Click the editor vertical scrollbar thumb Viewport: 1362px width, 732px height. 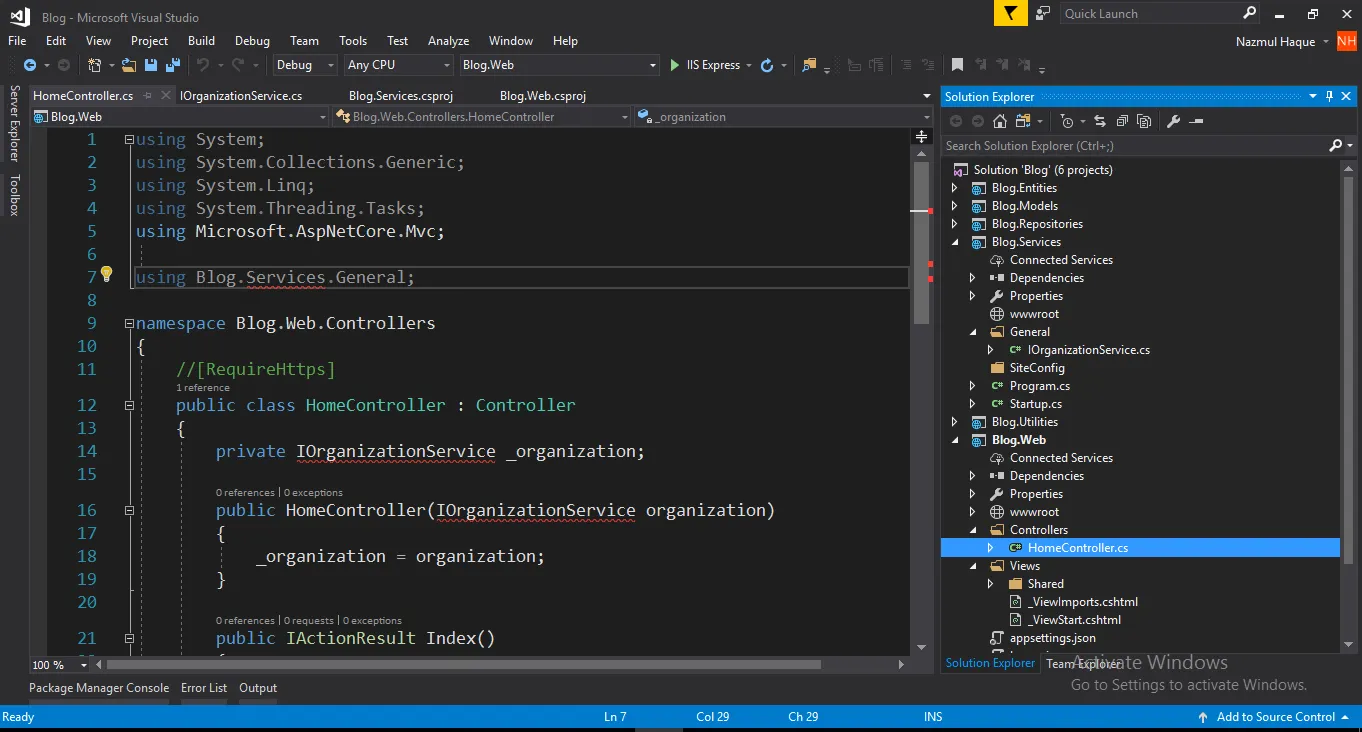(x=921, y=240)
